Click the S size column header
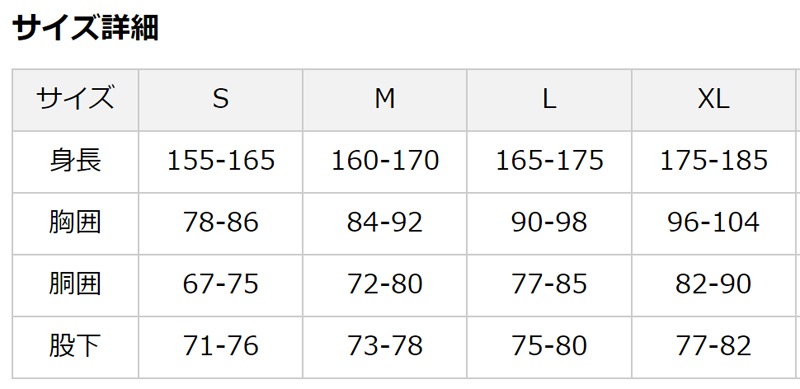Viewport: 800px width, 389px height. [x=220, y=100]
